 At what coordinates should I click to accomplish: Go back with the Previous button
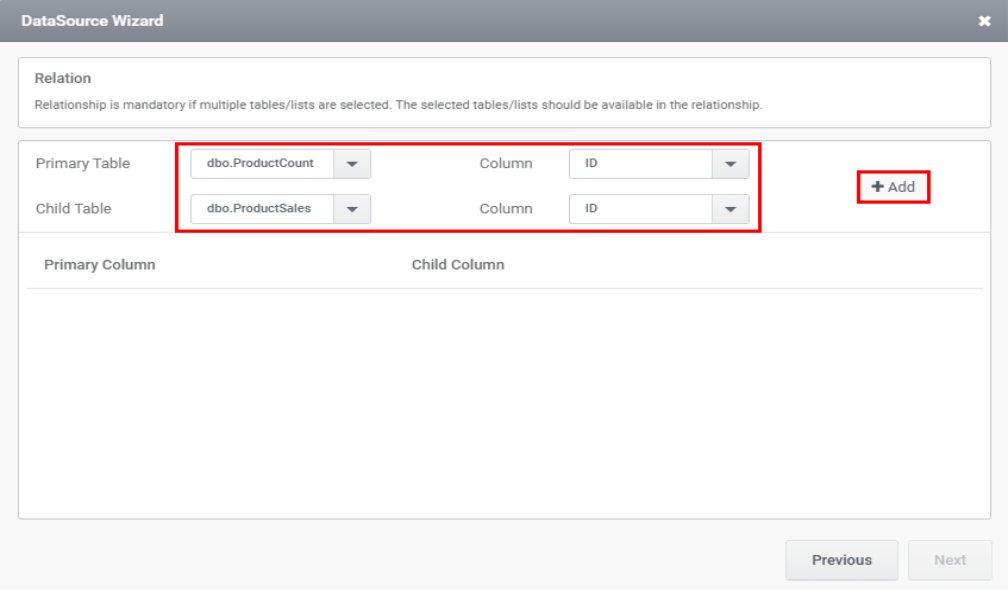coord(841,560)
